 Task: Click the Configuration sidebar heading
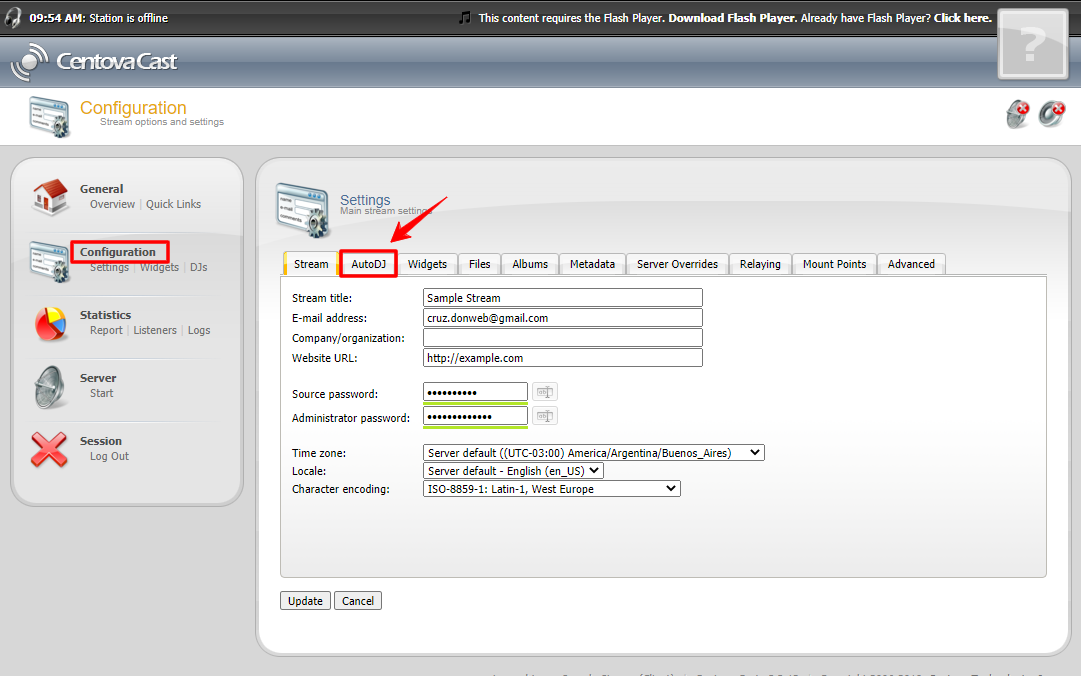[118, 252]
